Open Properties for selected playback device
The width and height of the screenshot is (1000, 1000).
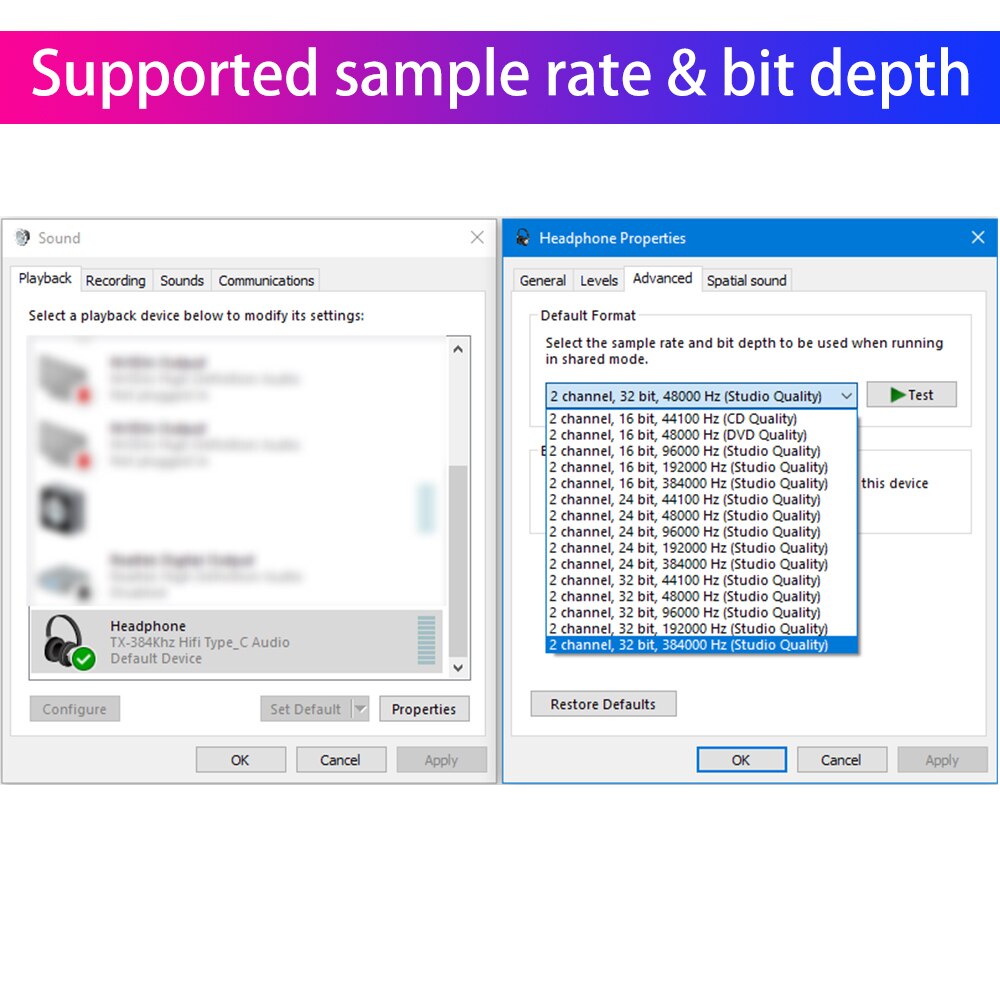pyautogui.click(x=424, y=709)
